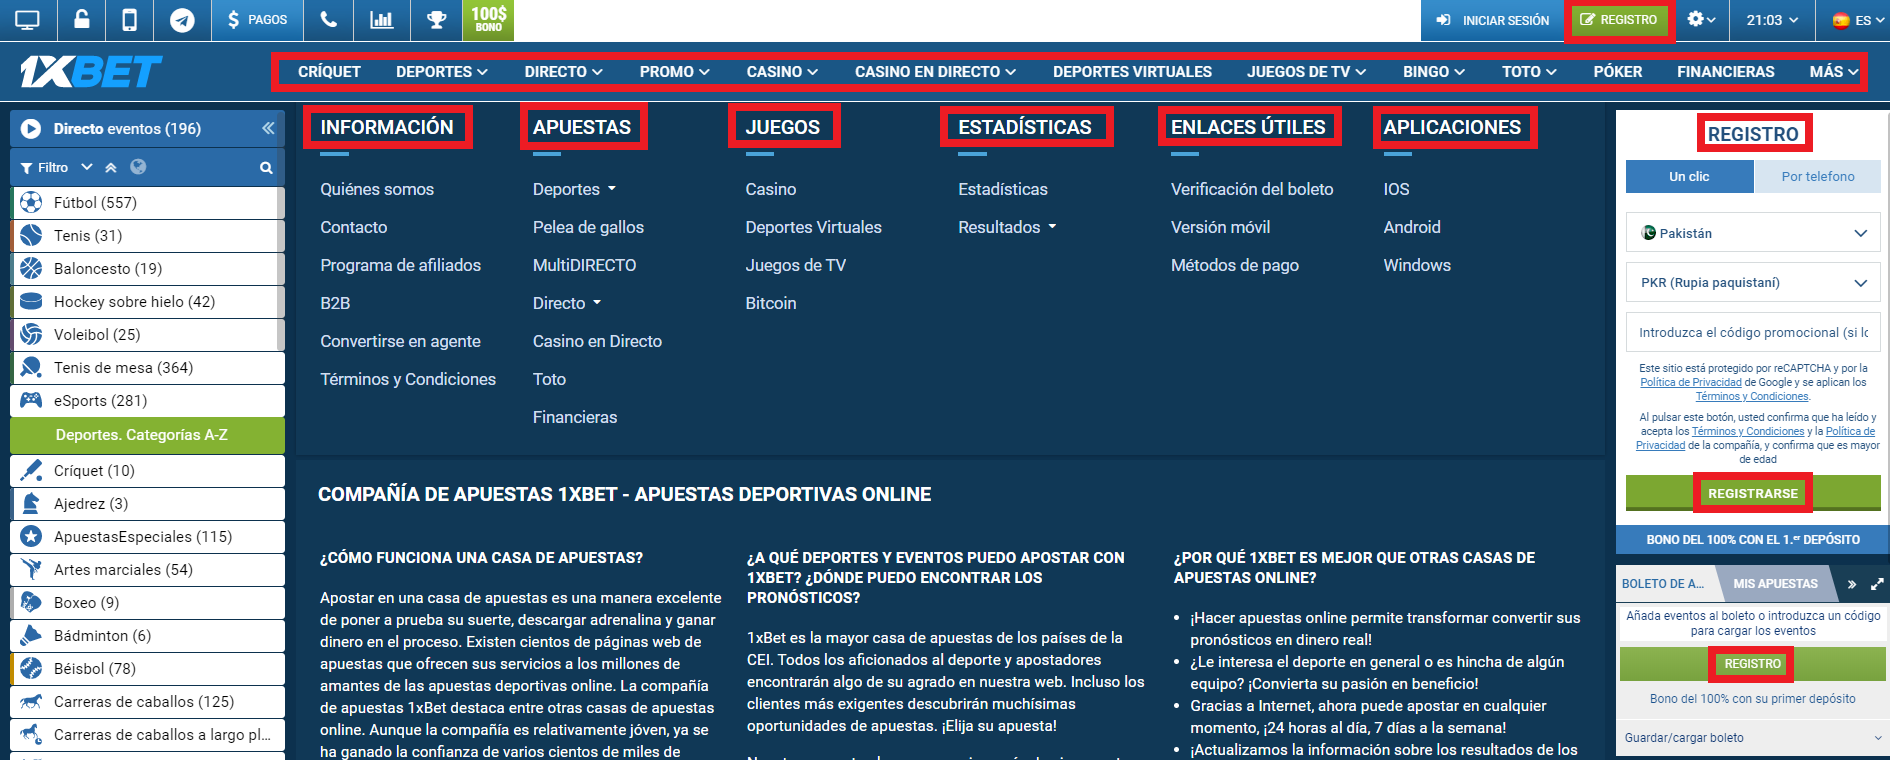The height and width of the screenshot is (760, 1890).
Task: Switch to Por telefono registration tab
Action: pos(1818,176)
